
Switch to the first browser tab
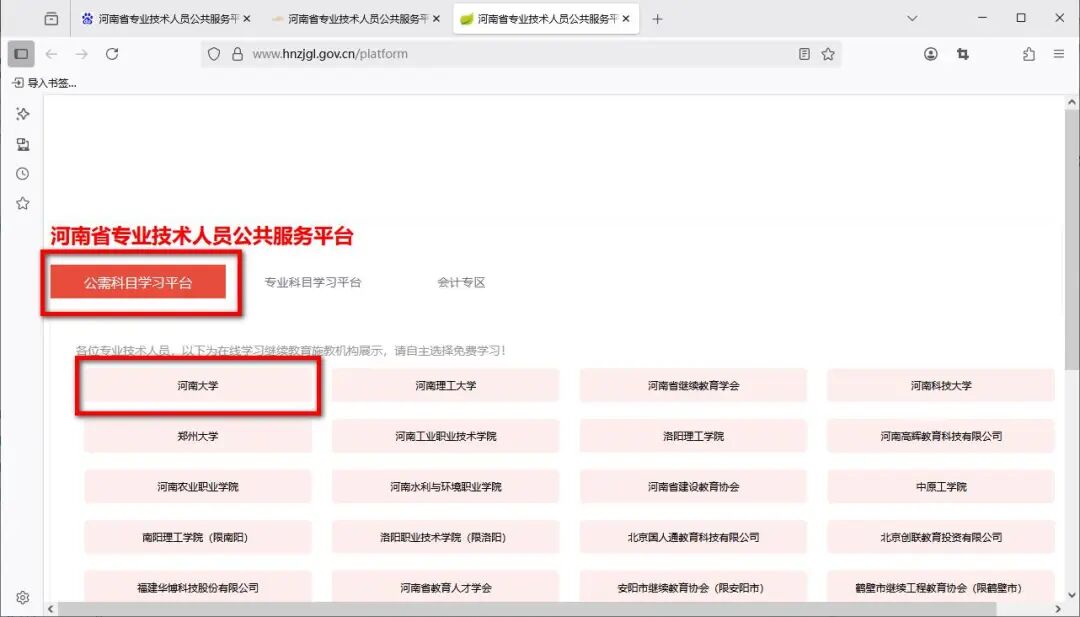pyautogui.click(x=165, y=19)
